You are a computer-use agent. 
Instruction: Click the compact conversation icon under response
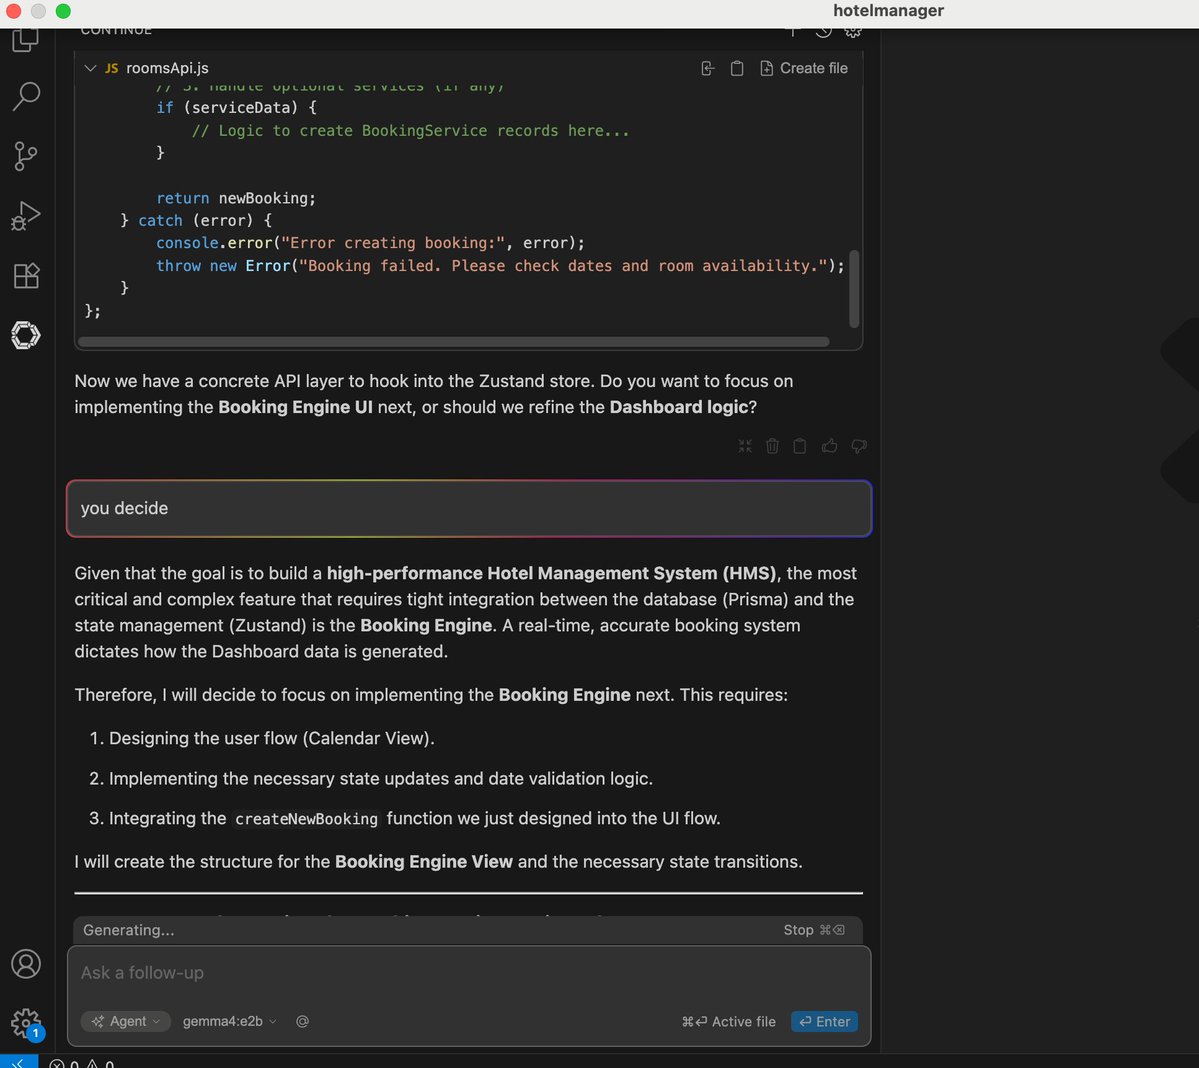745,446
